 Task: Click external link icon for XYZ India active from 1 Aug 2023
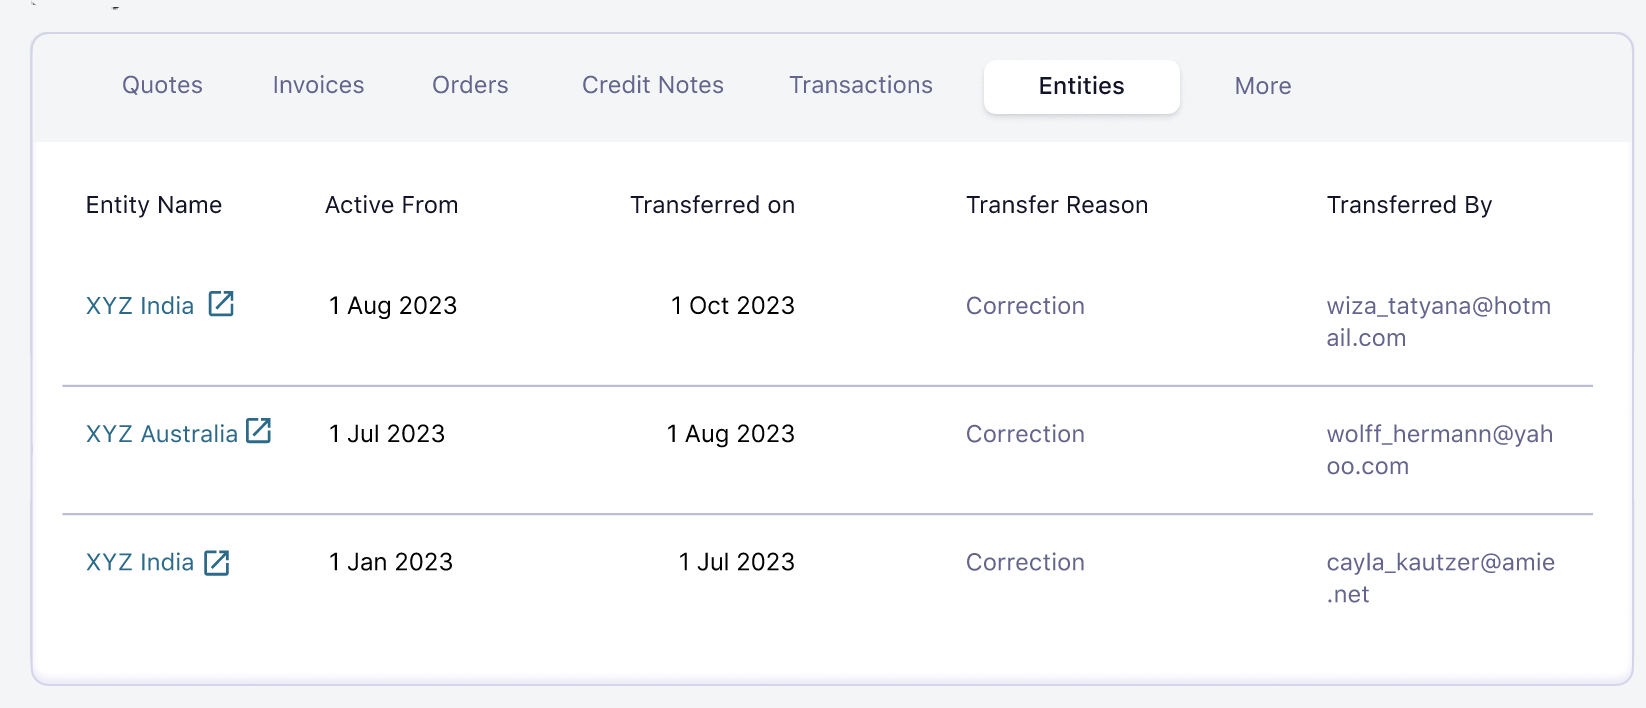[x=221, y=304]
